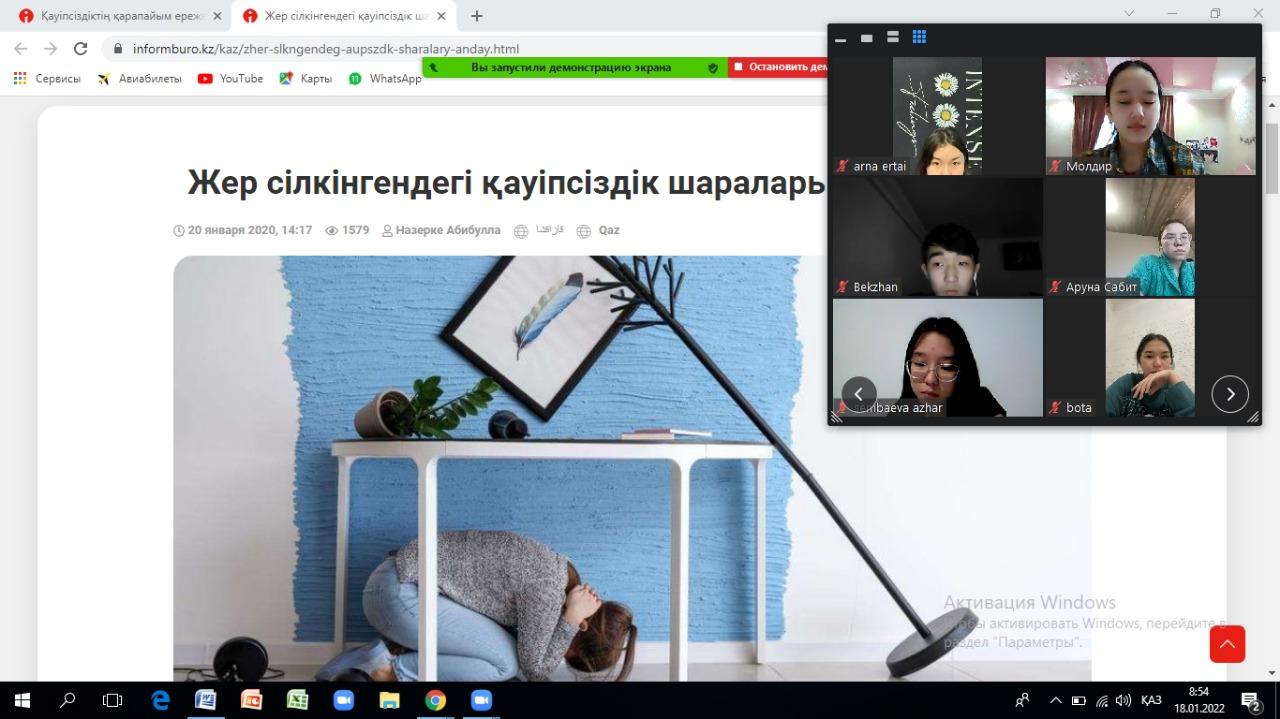
Task: Toggle the system volume icon in the tray
Action: (x=1123, y=700)
